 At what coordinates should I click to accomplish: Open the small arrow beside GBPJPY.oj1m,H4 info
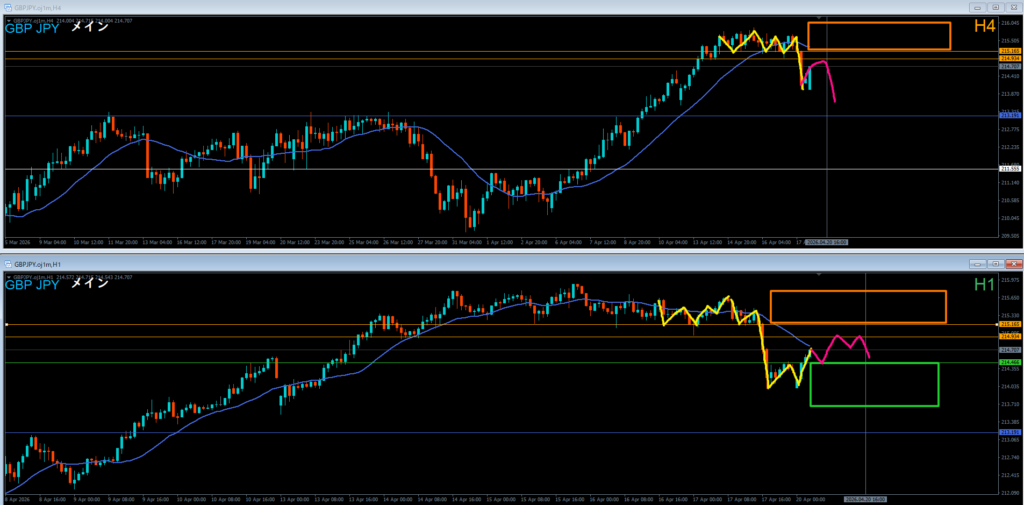pyautogui.click(x=8, y=20)
